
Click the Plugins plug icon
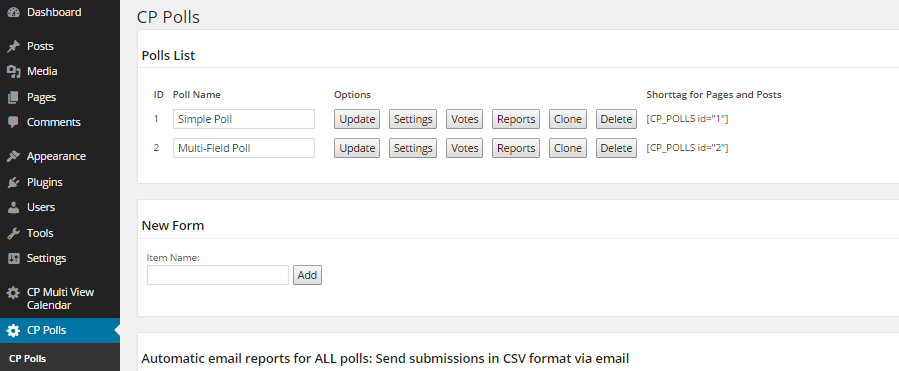point(13,182)
